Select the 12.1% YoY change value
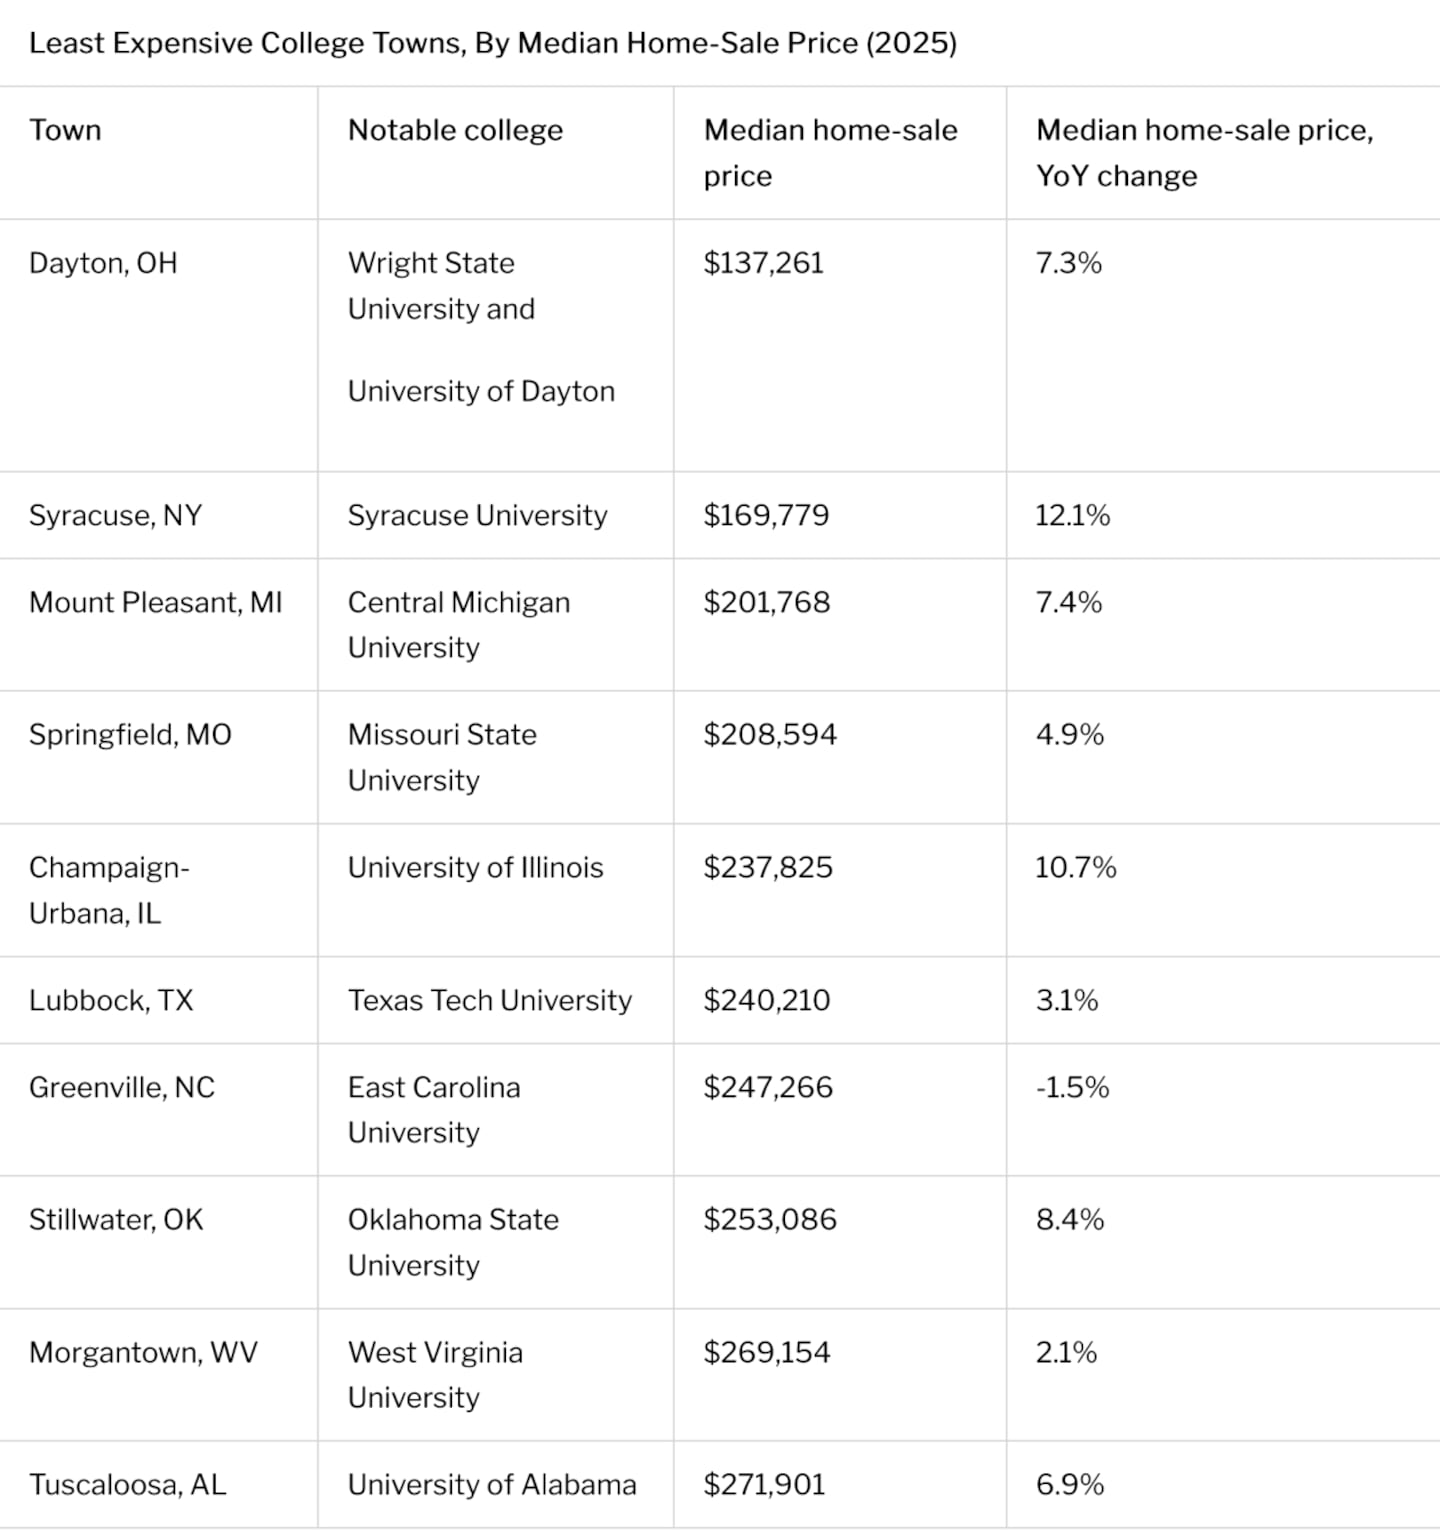Screen dimensions: 1440x1535 (x=1072, y=515)
